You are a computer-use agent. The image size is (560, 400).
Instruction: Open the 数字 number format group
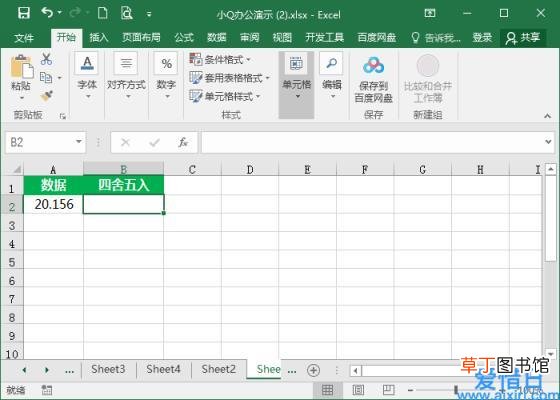click(x=166, y=77)
